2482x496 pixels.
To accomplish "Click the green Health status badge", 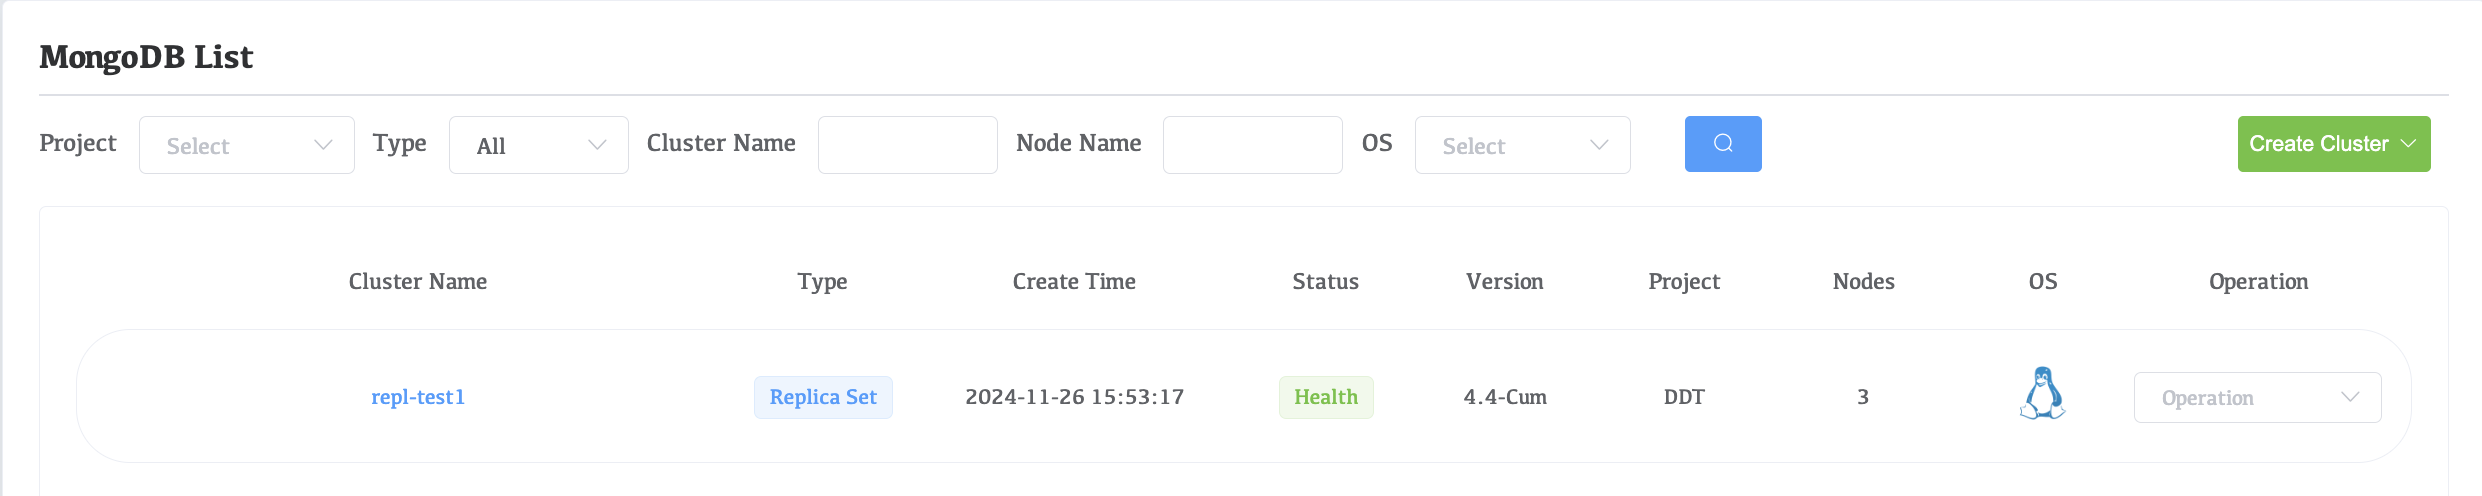I will click(1326, 397).
